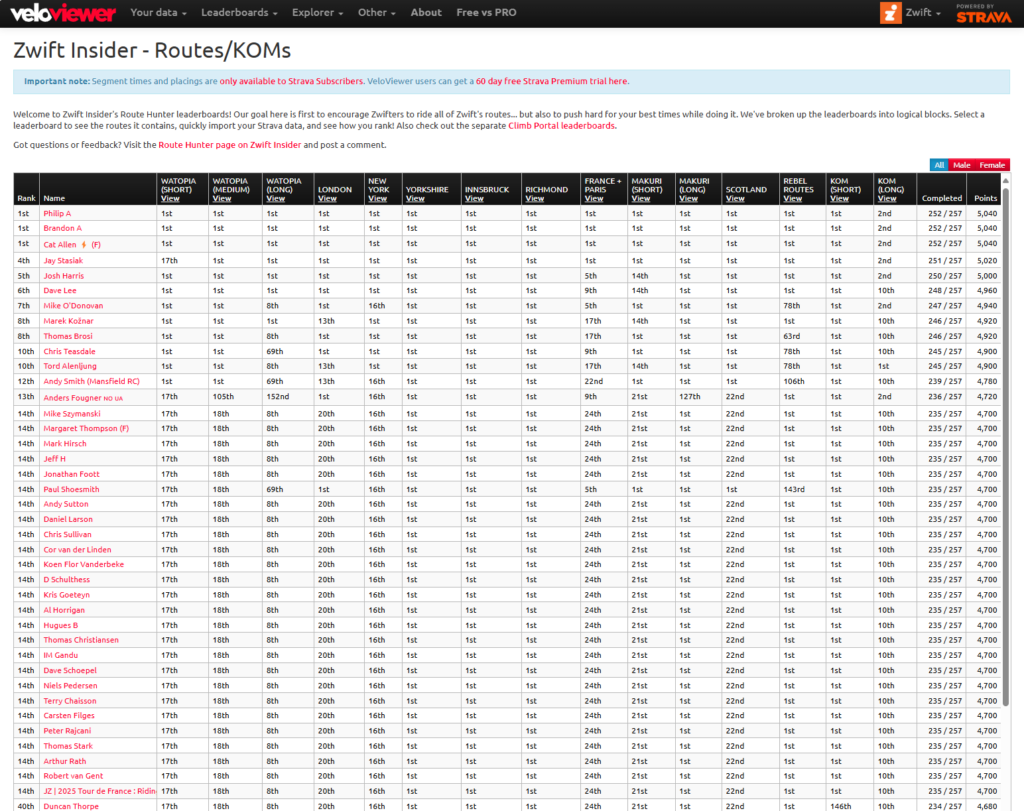Image resolution: width=1024 pixels, height=811 pixels.
Task: Open Margaret Thompson (F) profile
Action: pos(86,429)
